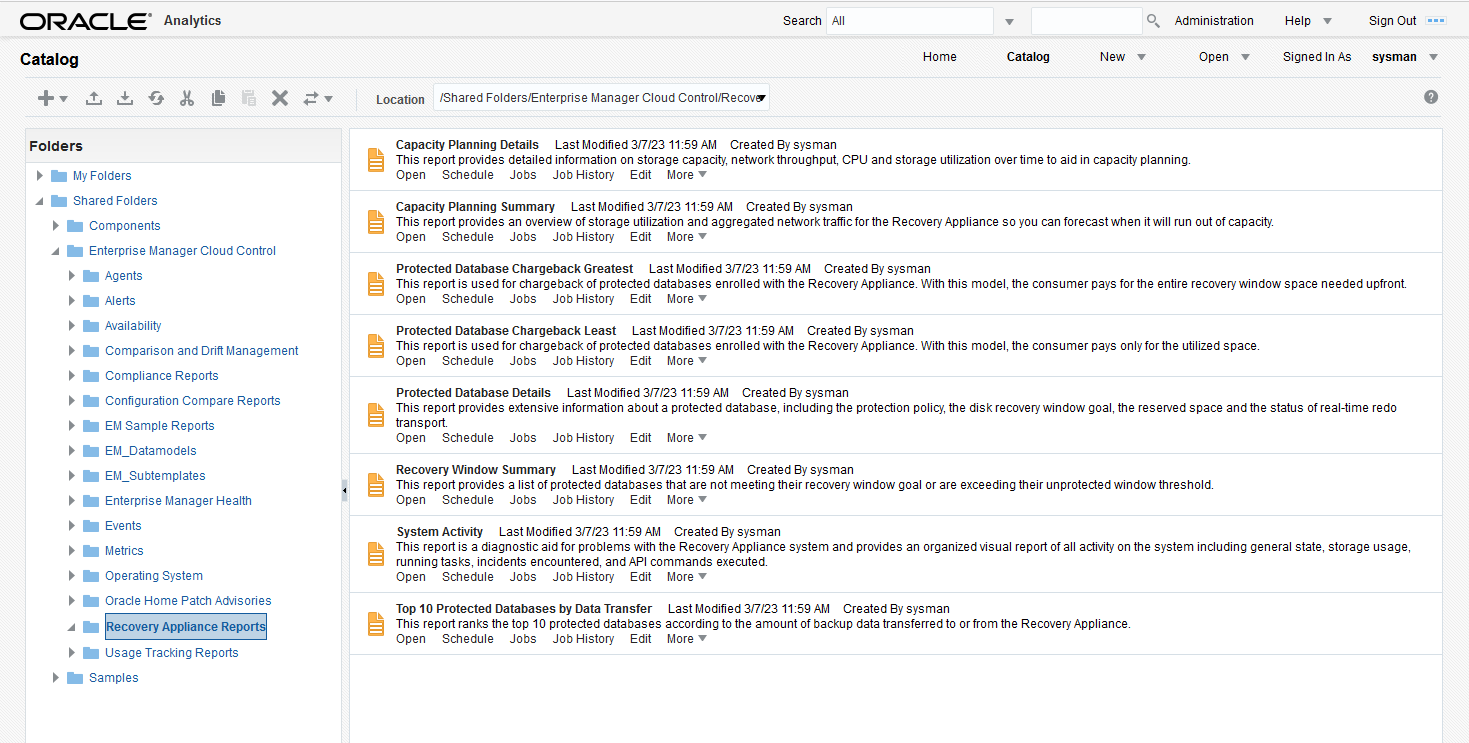Open the Search type All dropdown
The width and height of the screenshot is (1469, 743).
(1009, 21)
